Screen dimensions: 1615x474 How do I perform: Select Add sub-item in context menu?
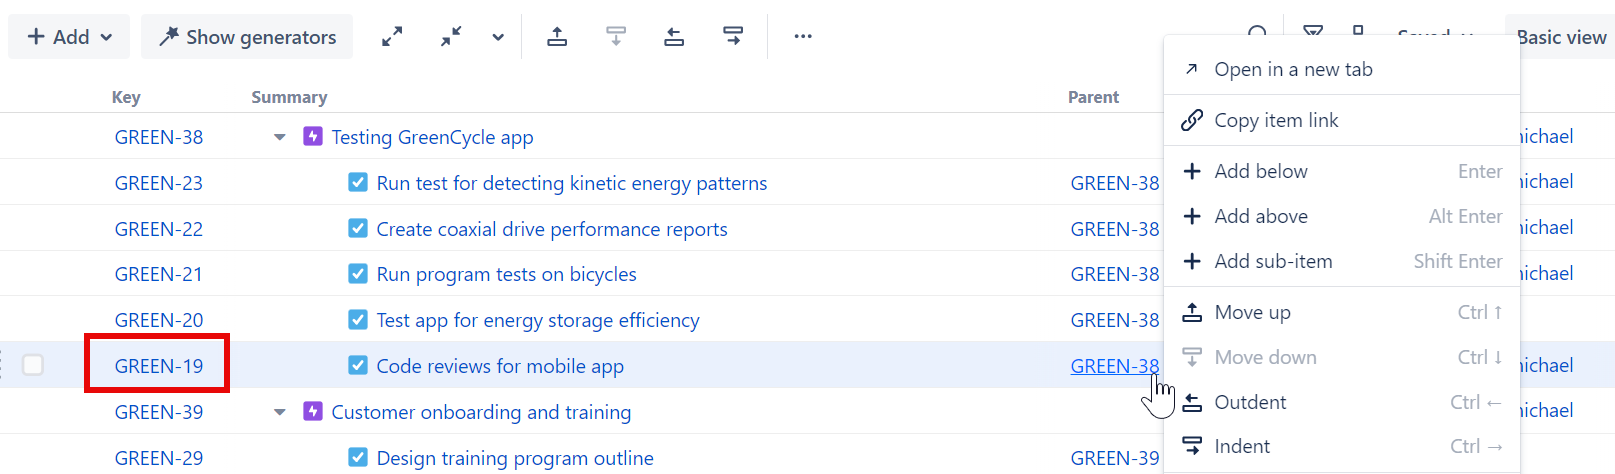click(1272, 261)
